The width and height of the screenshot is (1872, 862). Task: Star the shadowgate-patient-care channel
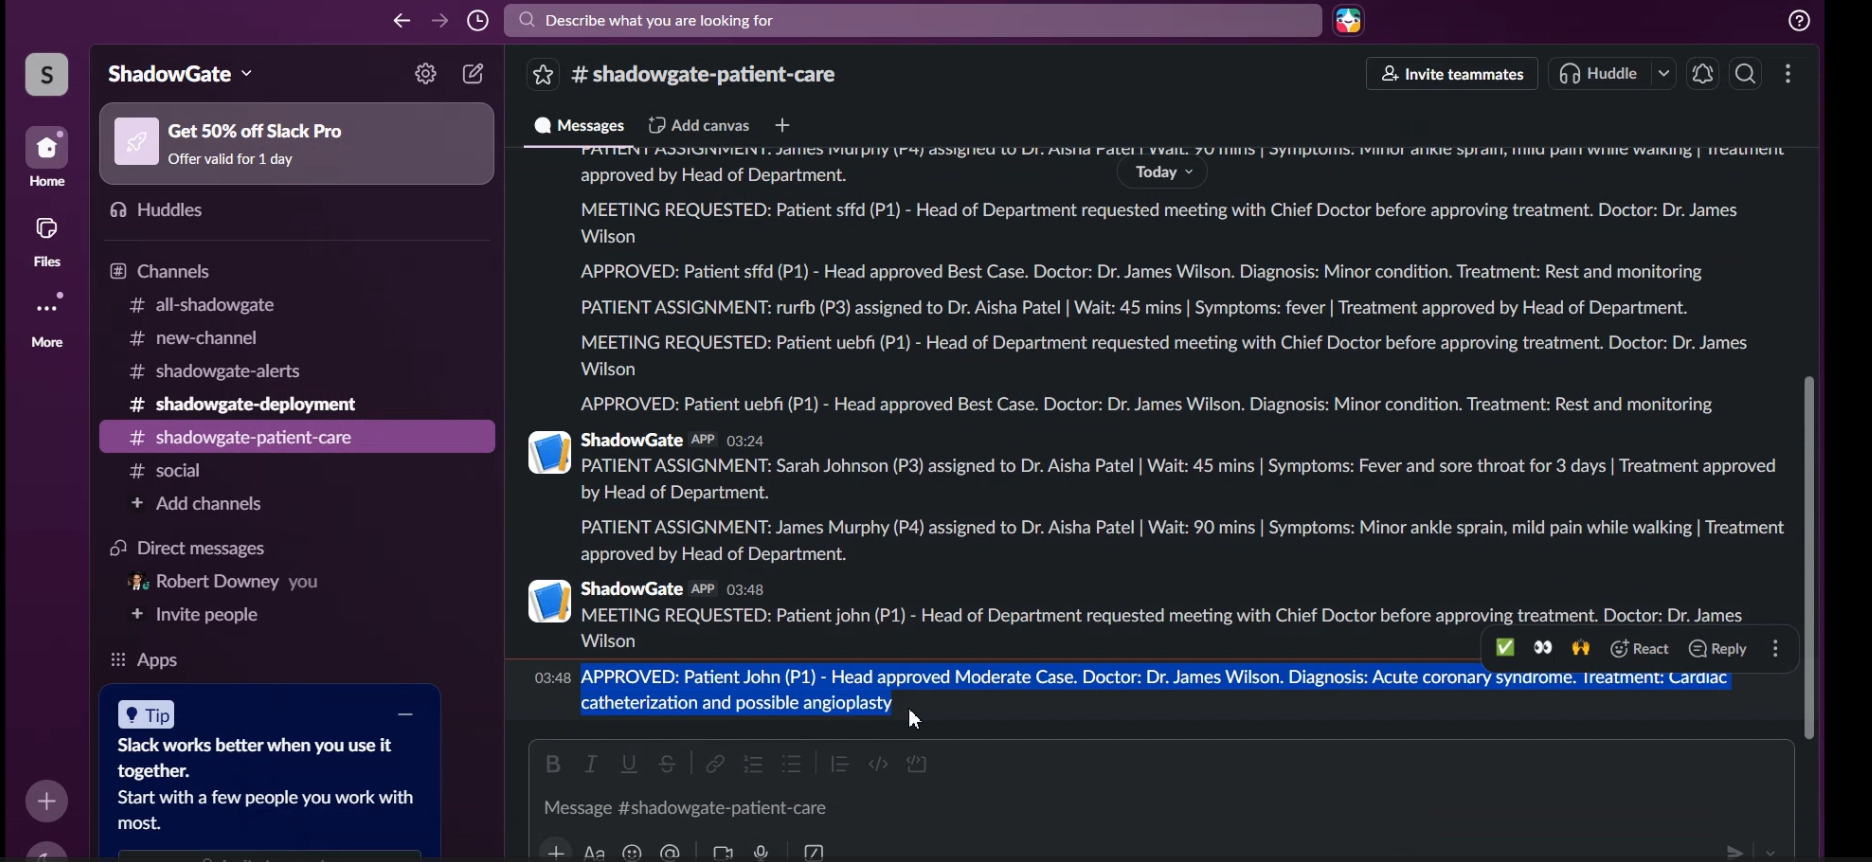point(543,75)
